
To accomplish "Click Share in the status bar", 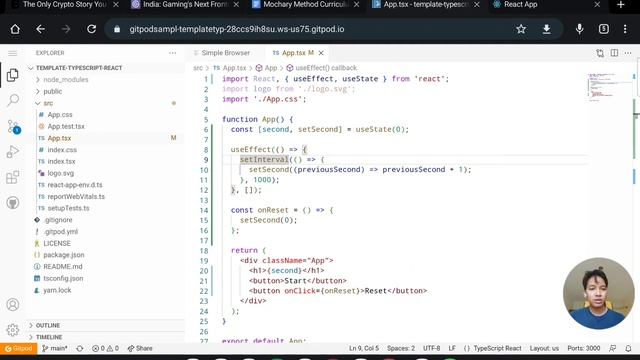I will (x=140, y=349).
